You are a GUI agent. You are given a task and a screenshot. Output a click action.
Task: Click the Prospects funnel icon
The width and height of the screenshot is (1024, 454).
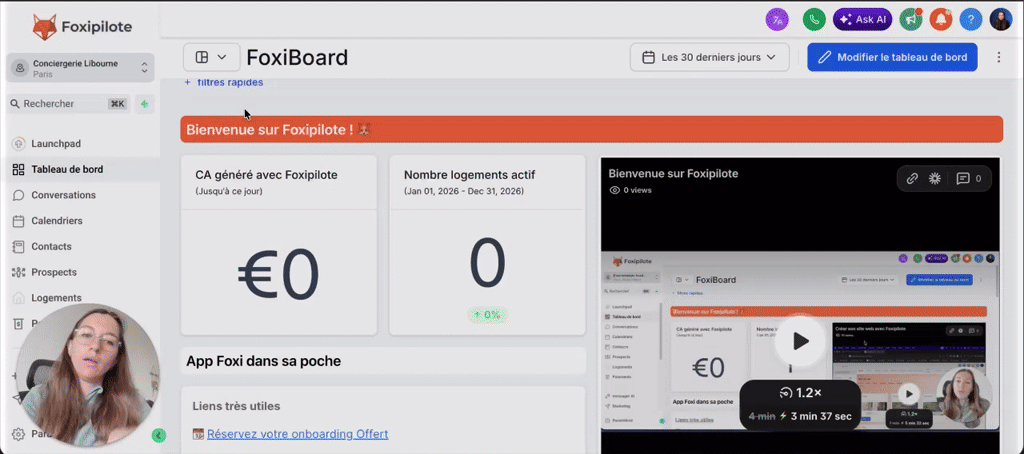(x=18, y=272)
